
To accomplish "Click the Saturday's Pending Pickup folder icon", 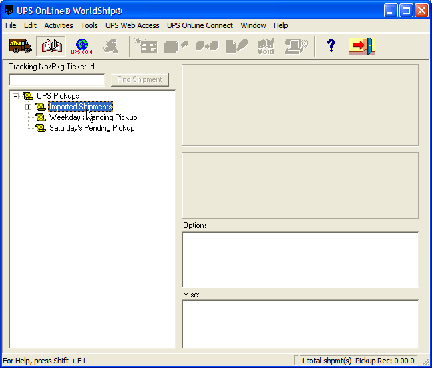I will click(x=41, y=128).
